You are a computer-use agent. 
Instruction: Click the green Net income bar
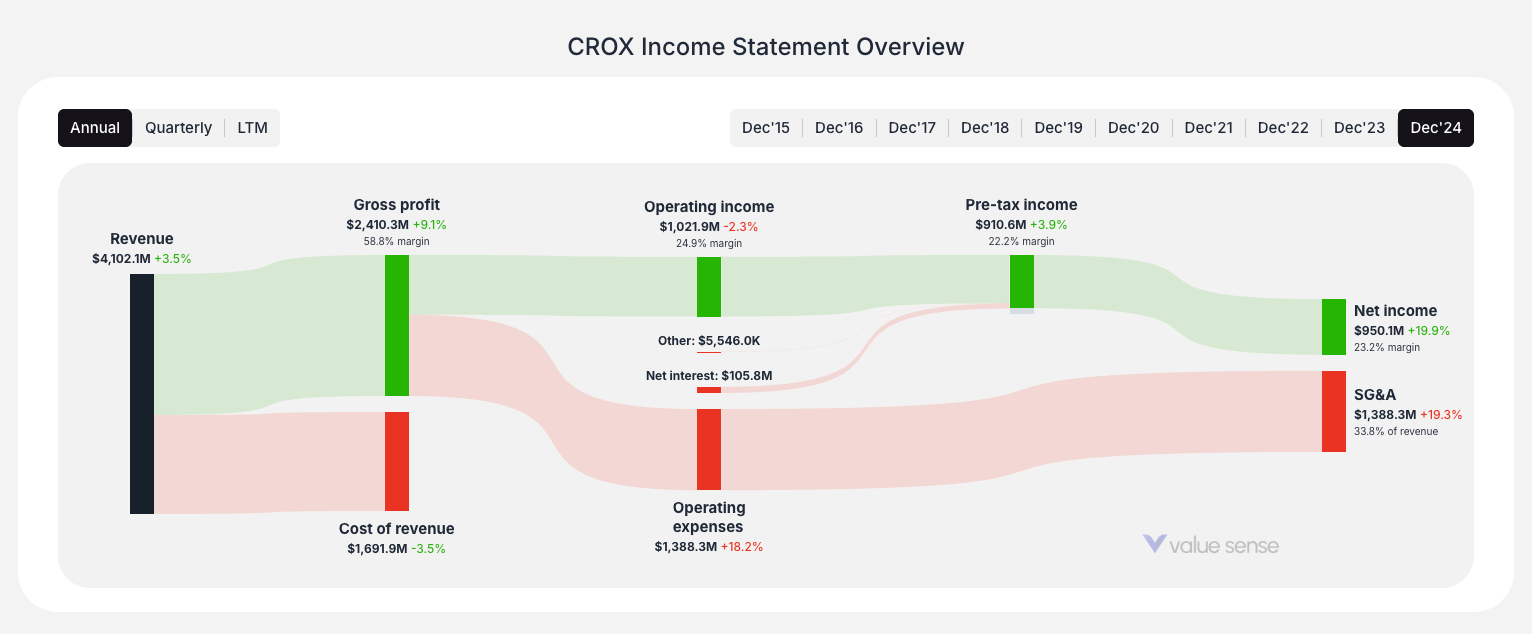(1334, 327)
